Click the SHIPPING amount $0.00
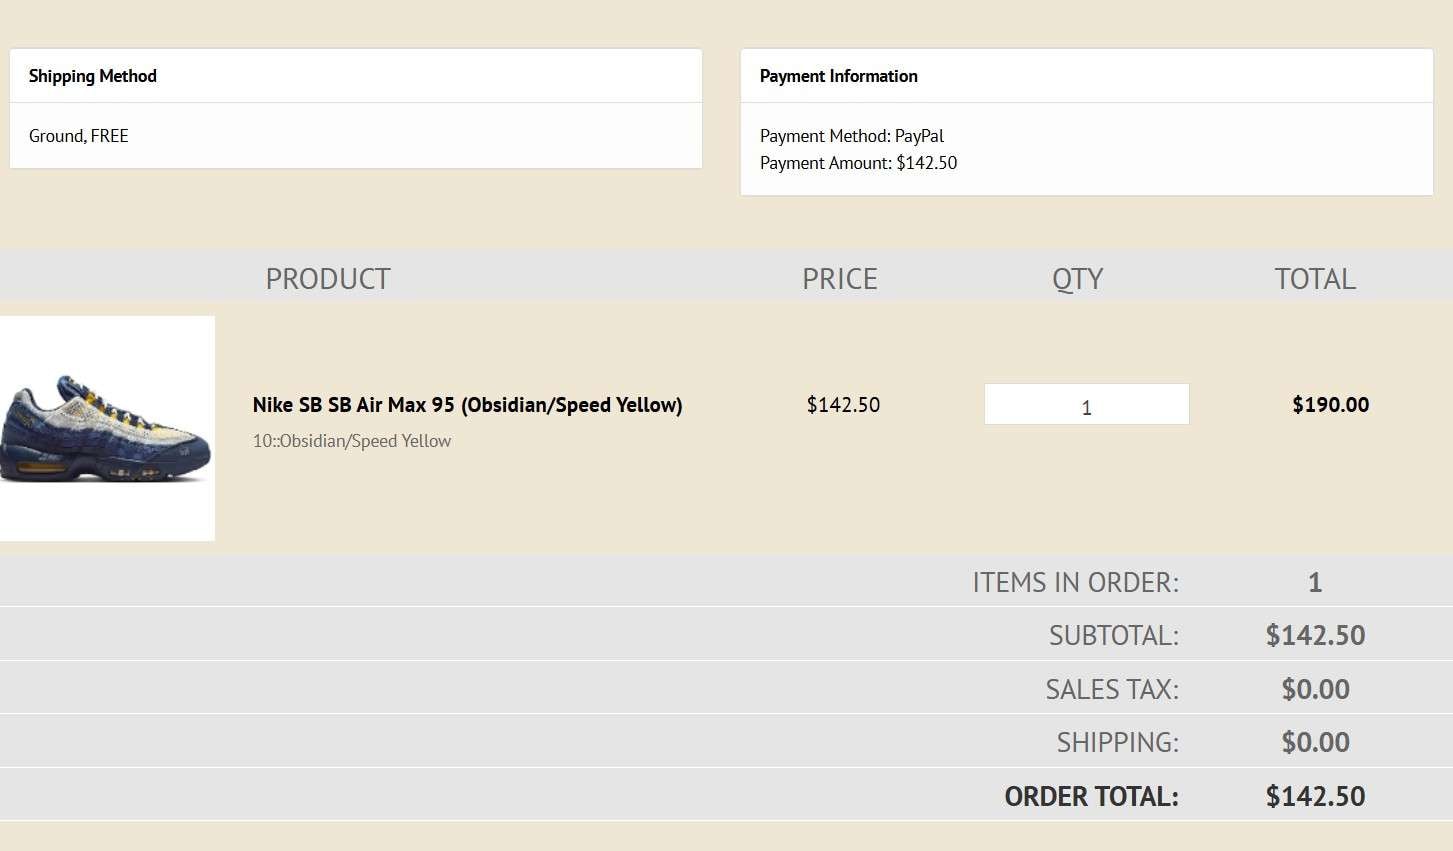The width and height of the screenshot is (1453, 851). pyautogui.click(x=1315, y=742)
